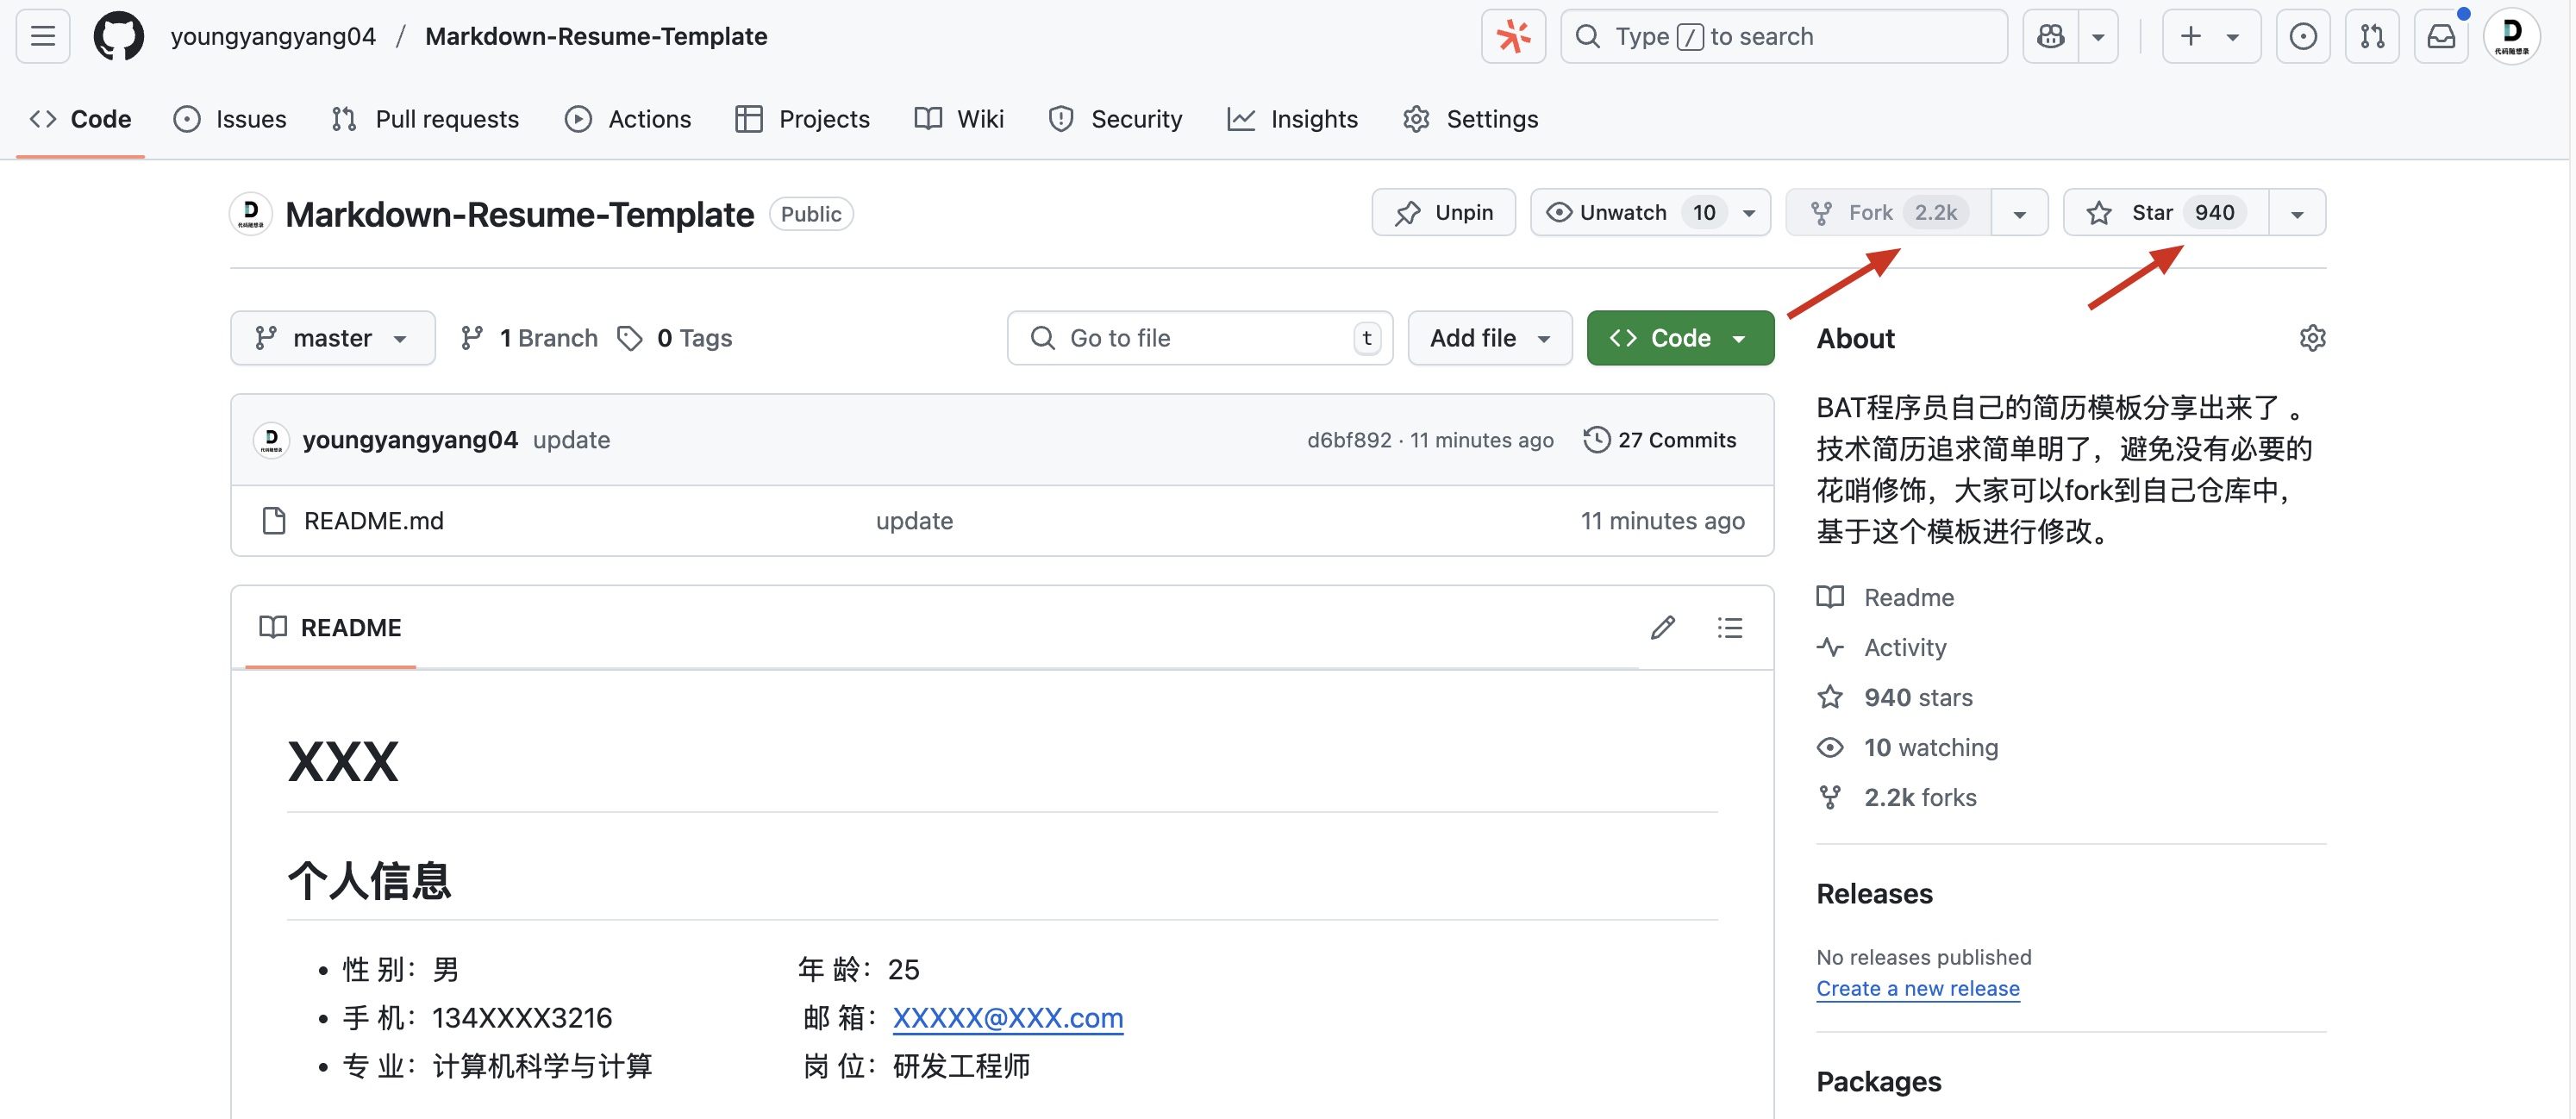Viewport: 2576px width, 1119px height.
Task: Open the Add file dropdown
Action: click(1489, 338)
